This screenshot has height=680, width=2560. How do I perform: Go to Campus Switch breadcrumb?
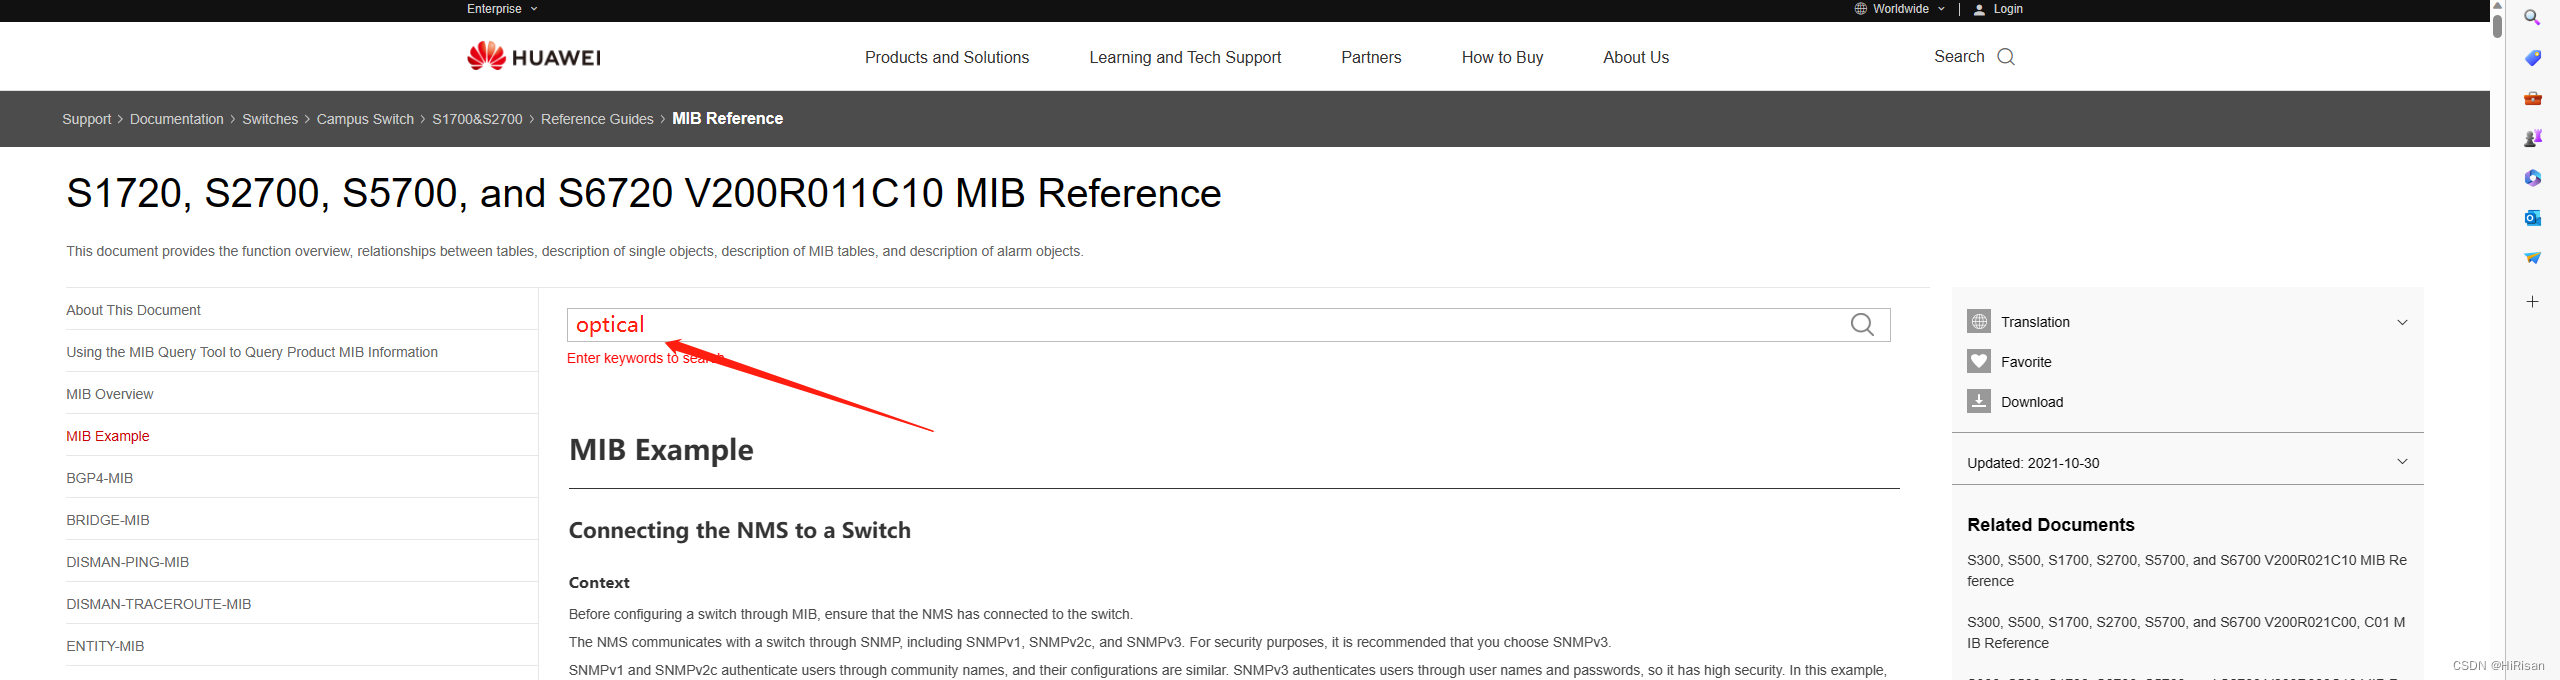click(x=365, y=119)
